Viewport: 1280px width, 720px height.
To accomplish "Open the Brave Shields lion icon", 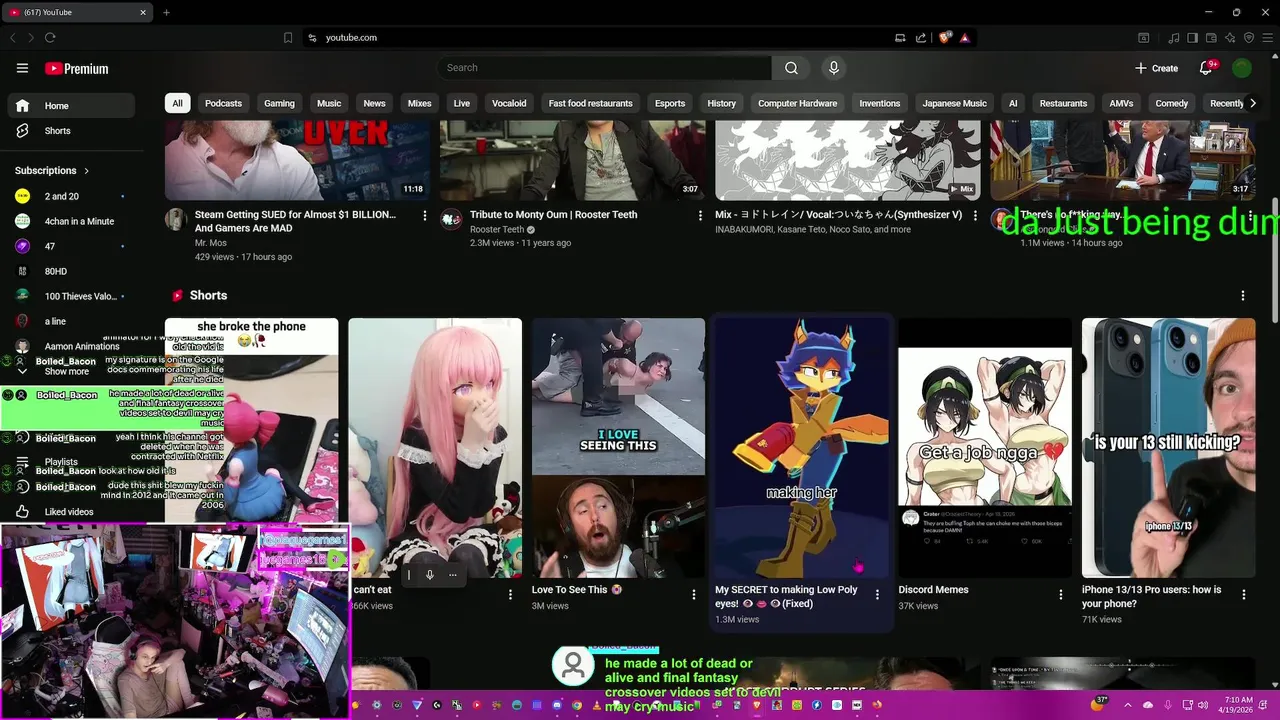I will [x=945, y=38].
